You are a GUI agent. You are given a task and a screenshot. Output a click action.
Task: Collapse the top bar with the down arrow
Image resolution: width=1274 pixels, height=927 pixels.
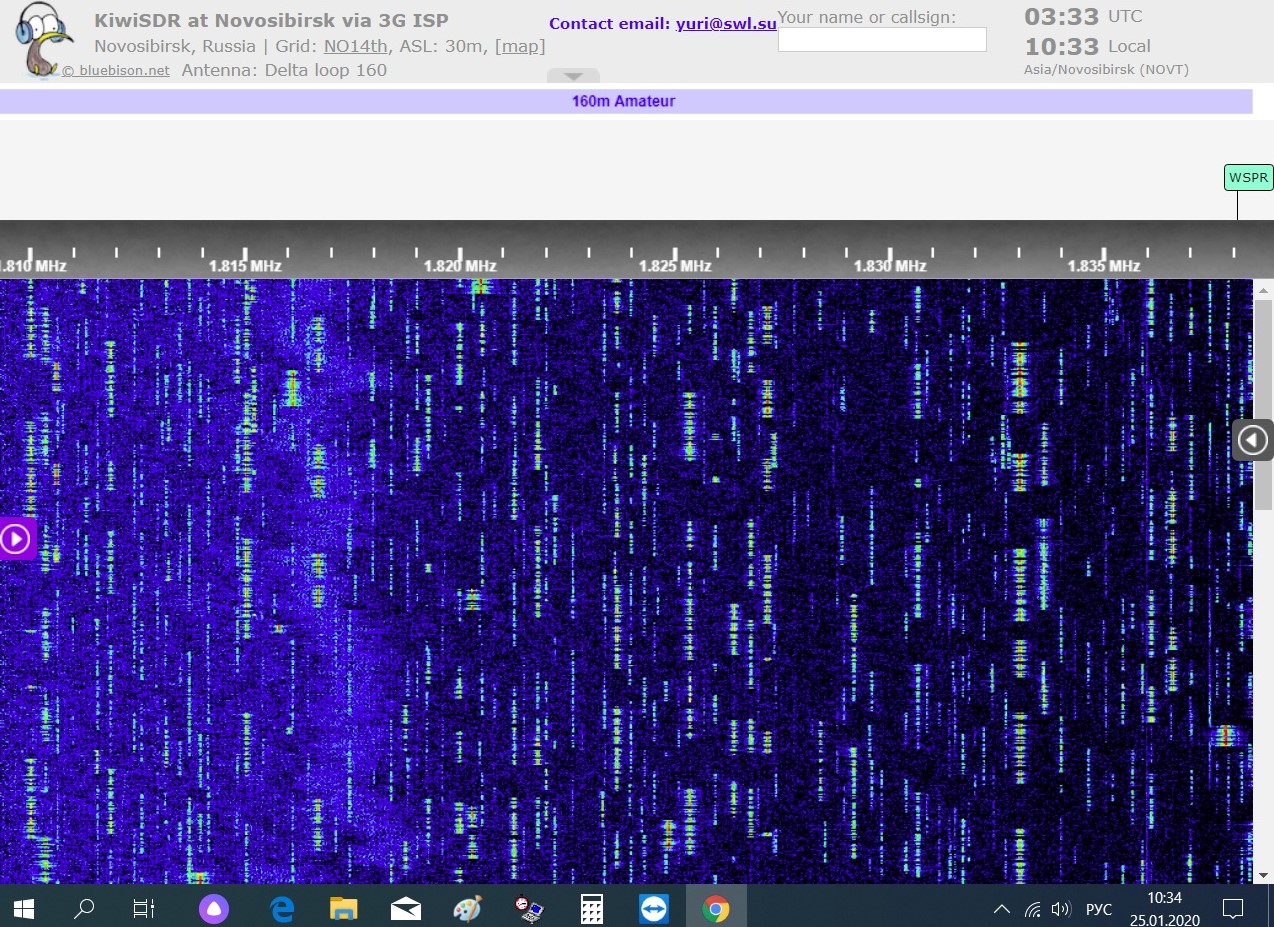573,76
